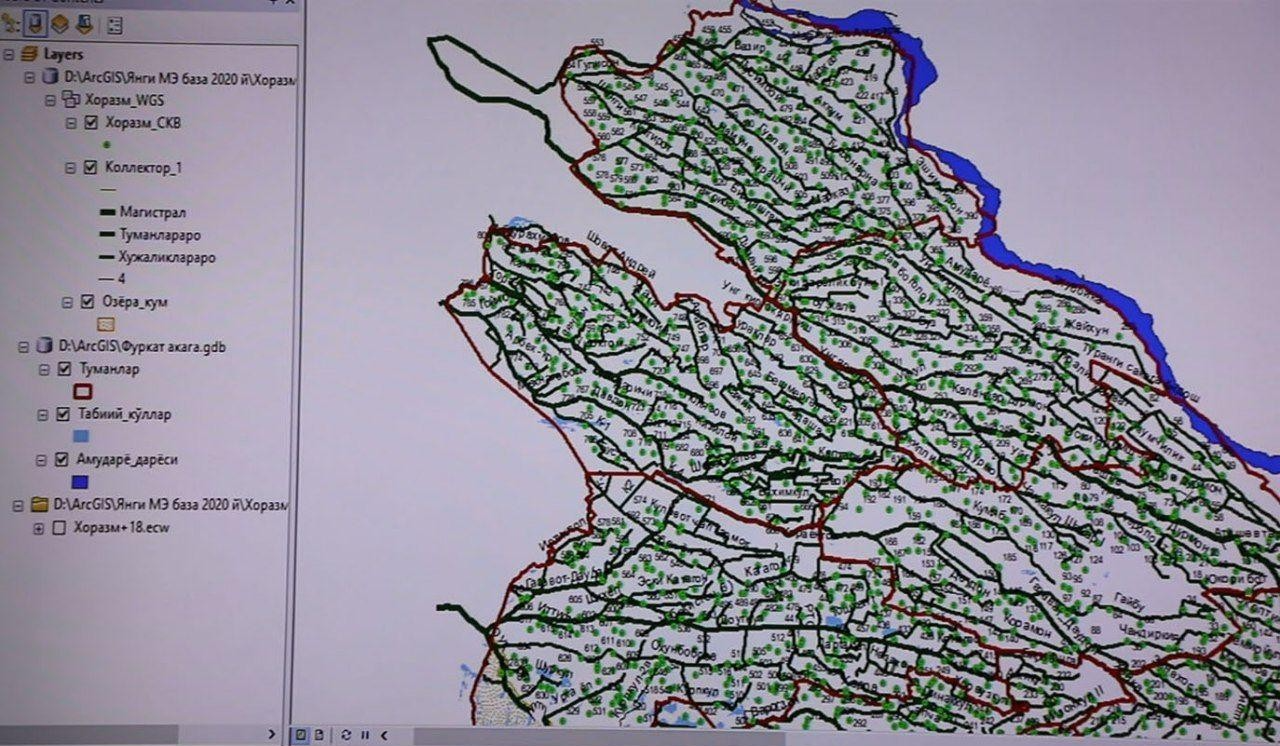Select List By Visibility icon
The image size is (1280, 746).
click(x=60, y=22)
